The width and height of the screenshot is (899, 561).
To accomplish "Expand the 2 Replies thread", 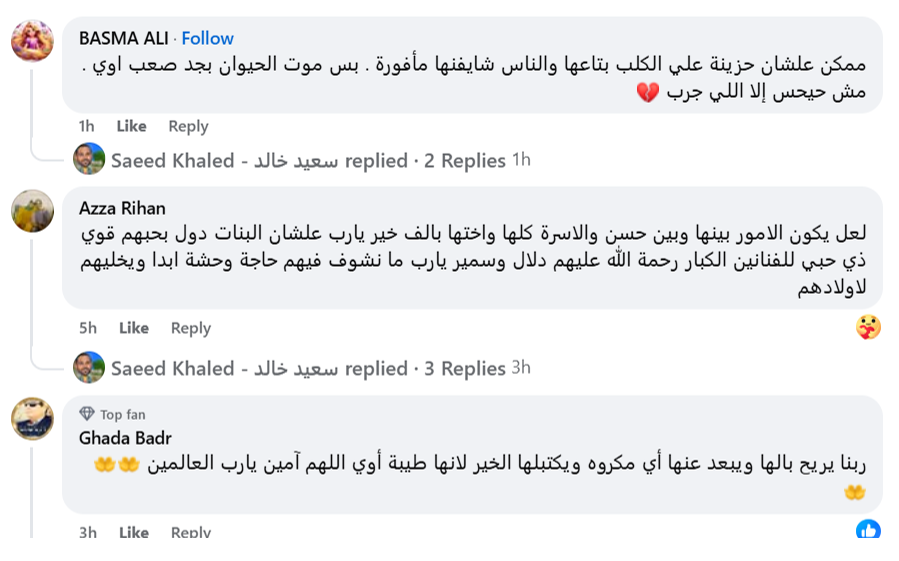I will click(x=464, y=161).
